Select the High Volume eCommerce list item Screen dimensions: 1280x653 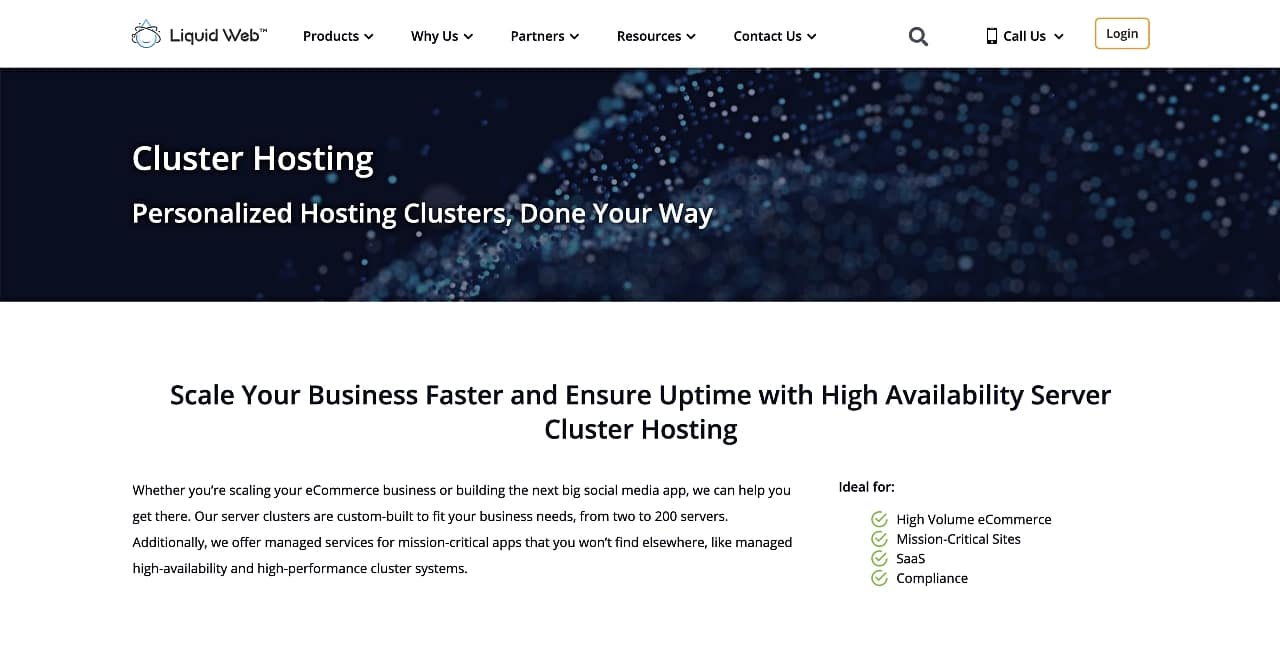pyautogui.click(x=974, y=519)
